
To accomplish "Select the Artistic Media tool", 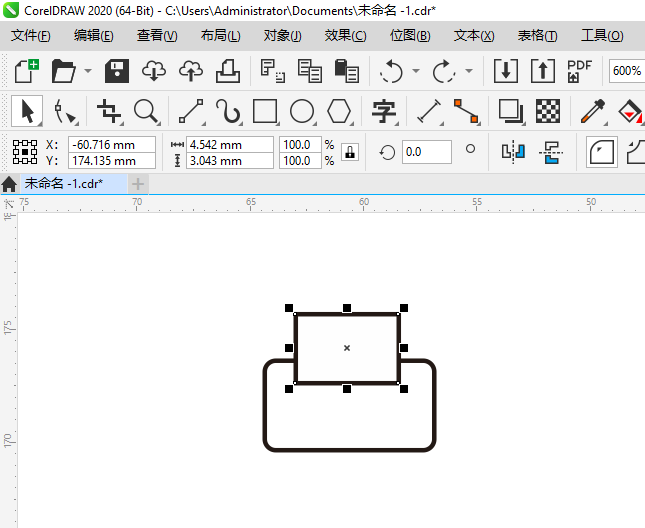I will coord(228,111).
